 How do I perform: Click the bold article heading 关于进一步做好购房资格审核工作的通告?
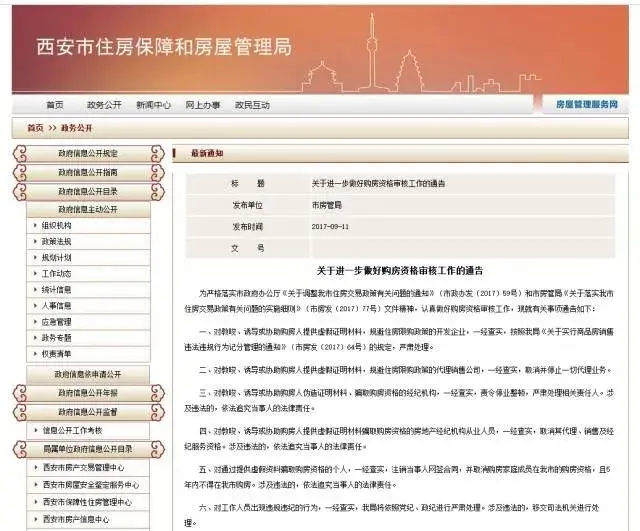coord(400,270)
